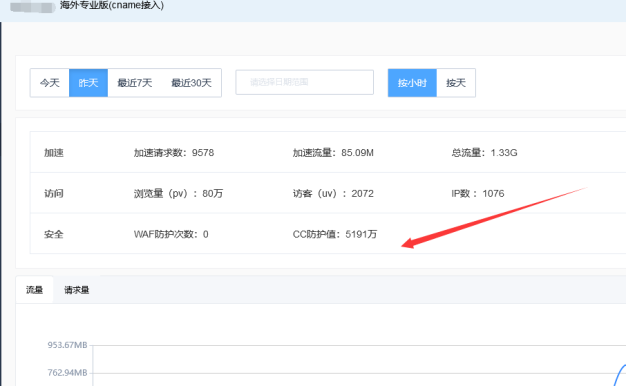Open the 请求量 chart tab

click(x=77, y=290)
